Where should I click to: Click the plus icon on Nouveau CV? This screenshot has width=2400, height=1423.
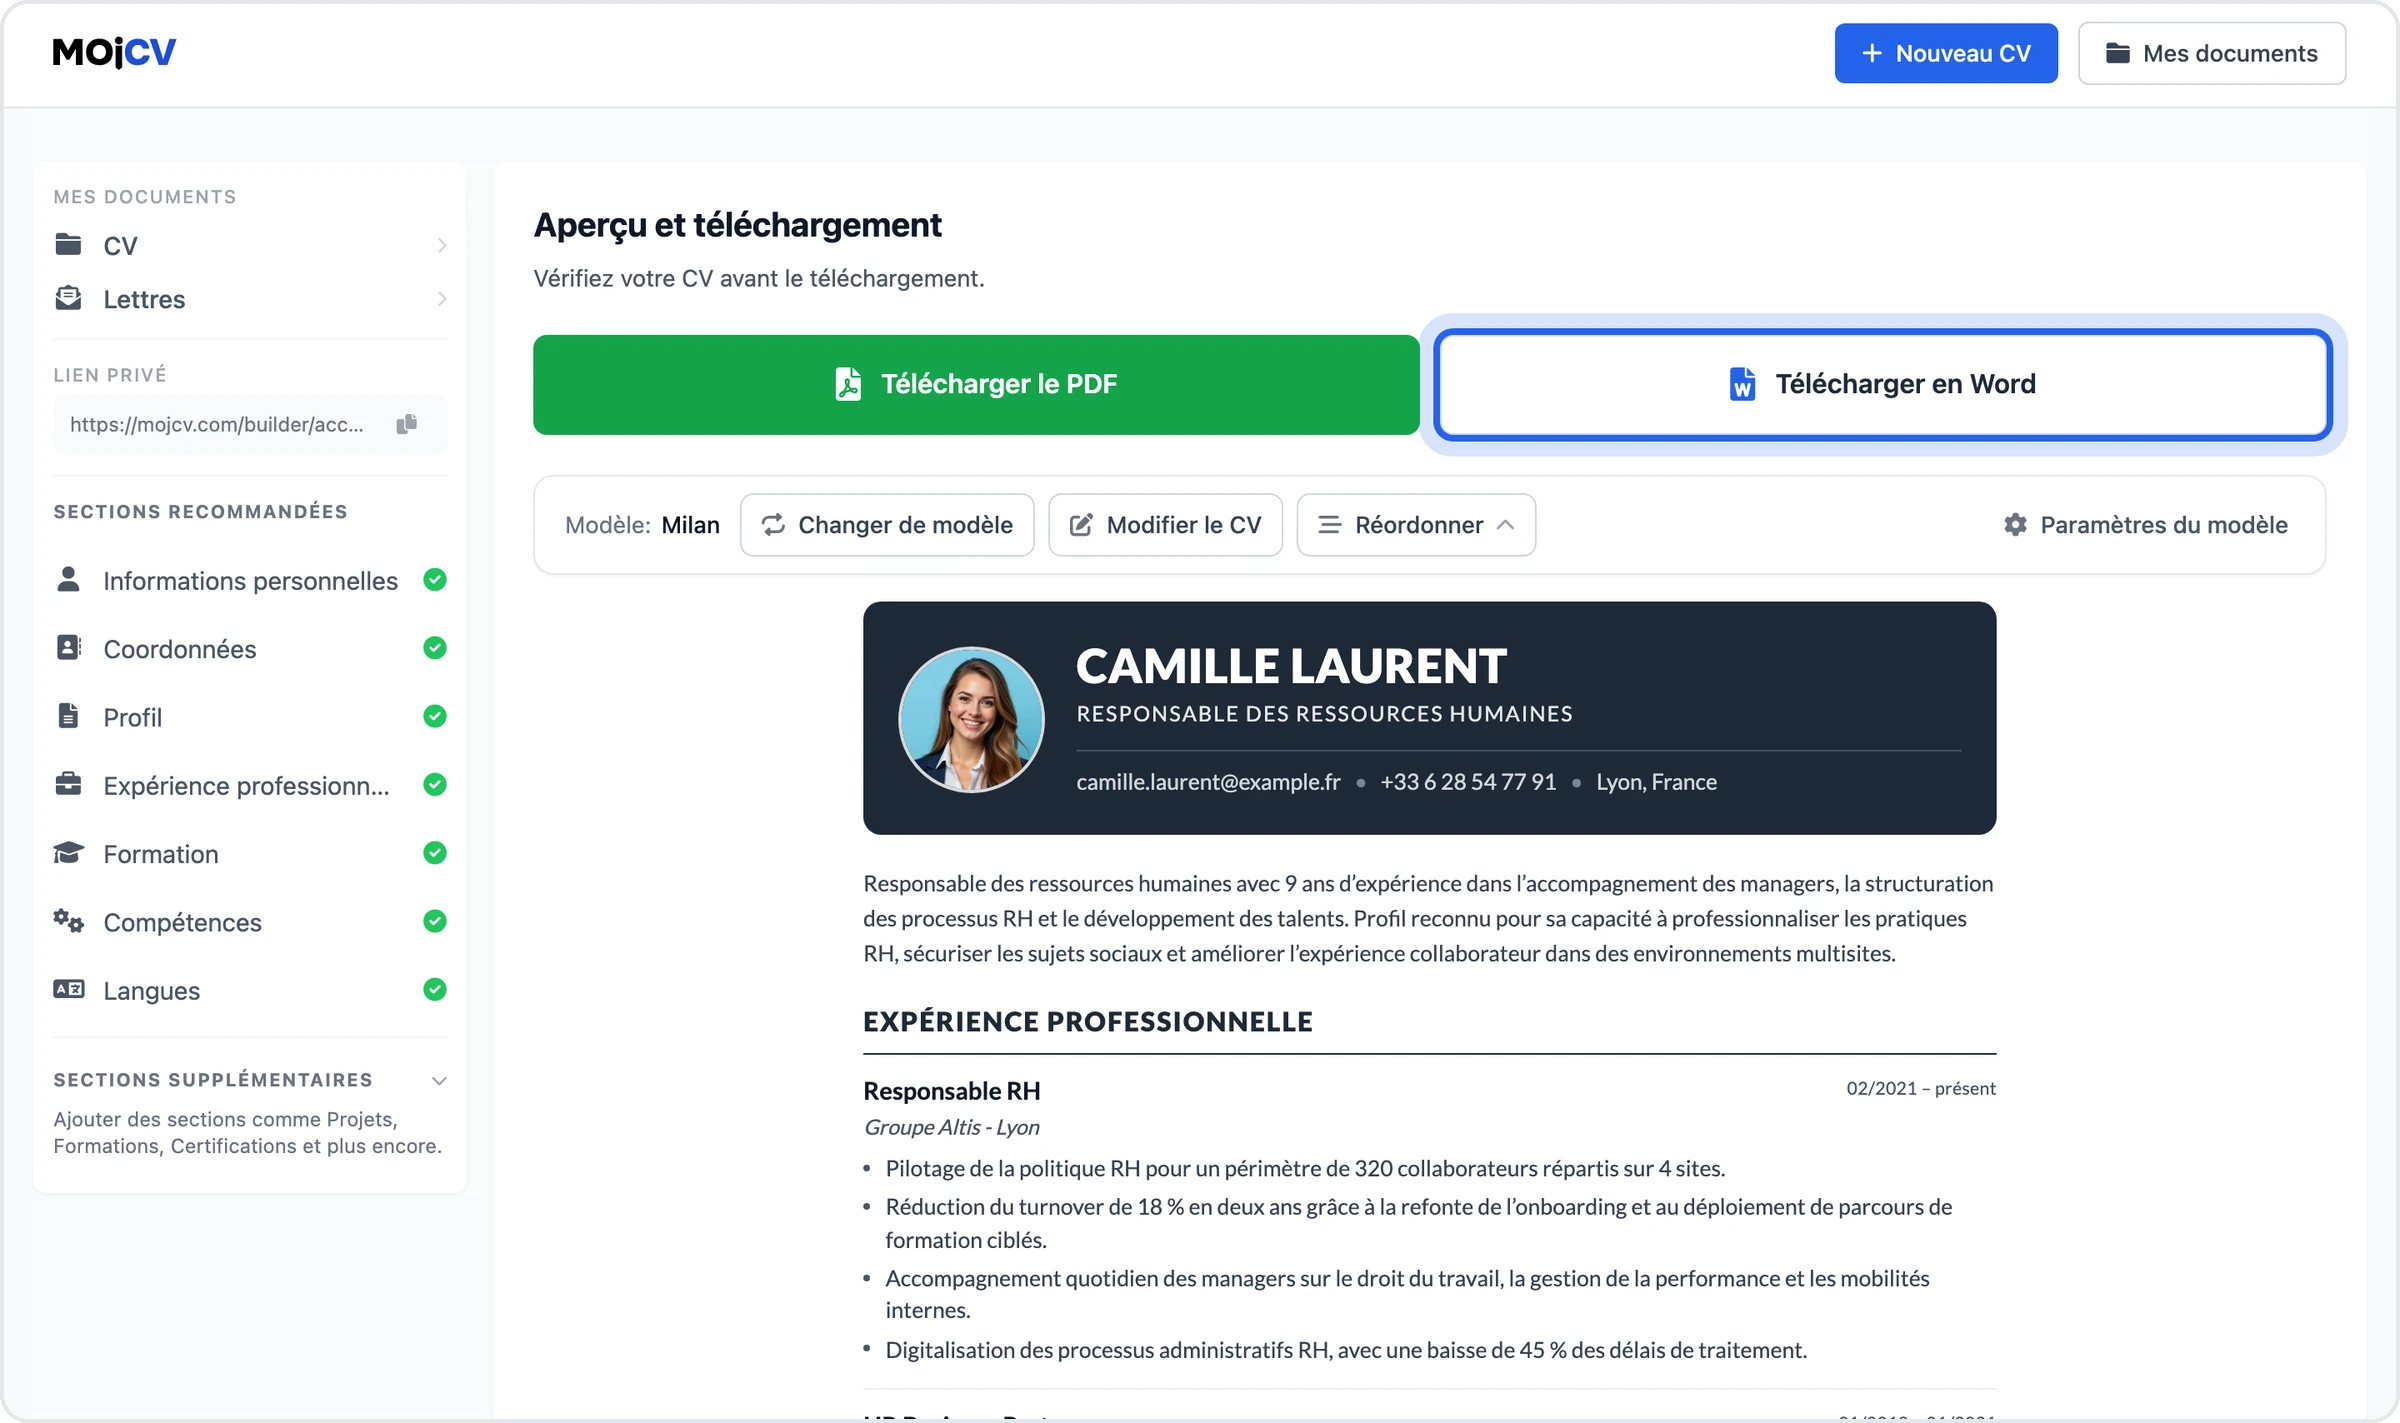tap(1872, 53)
